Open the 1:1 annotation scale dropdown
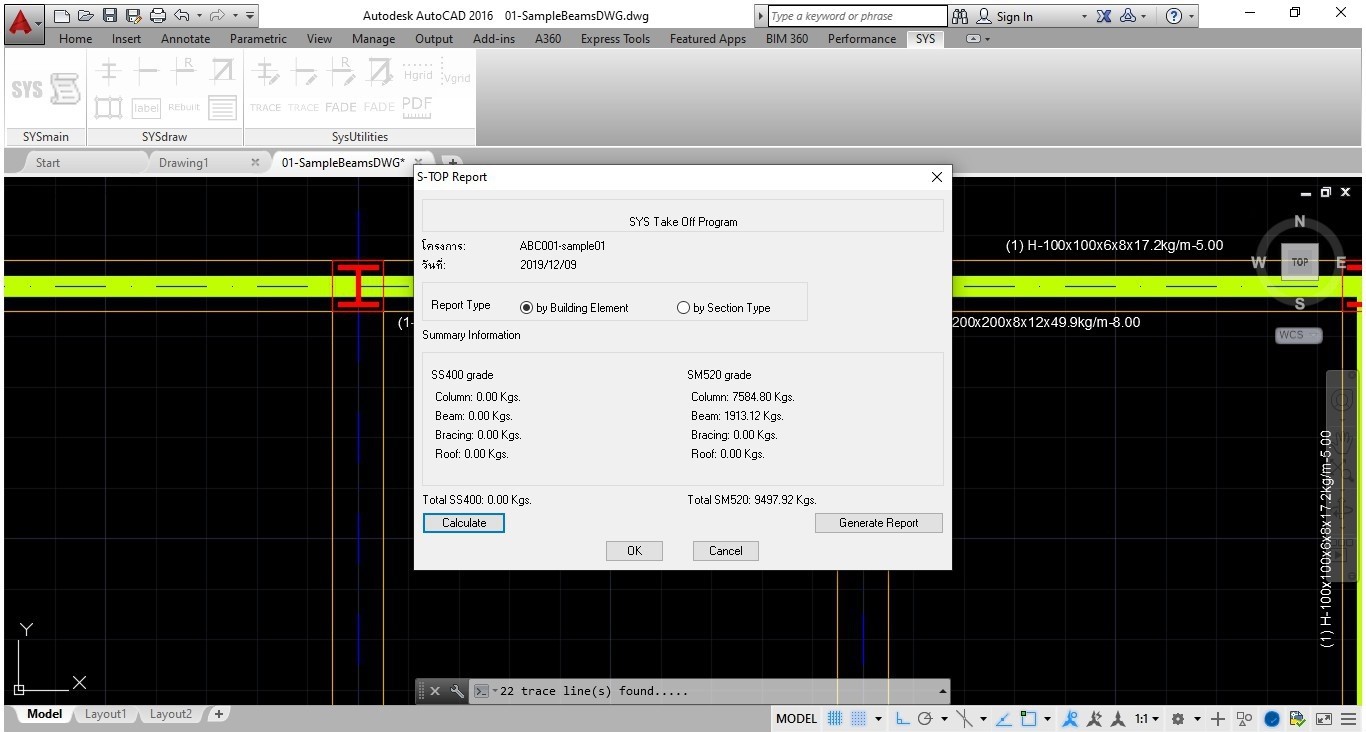 [x=1147, y=718]
